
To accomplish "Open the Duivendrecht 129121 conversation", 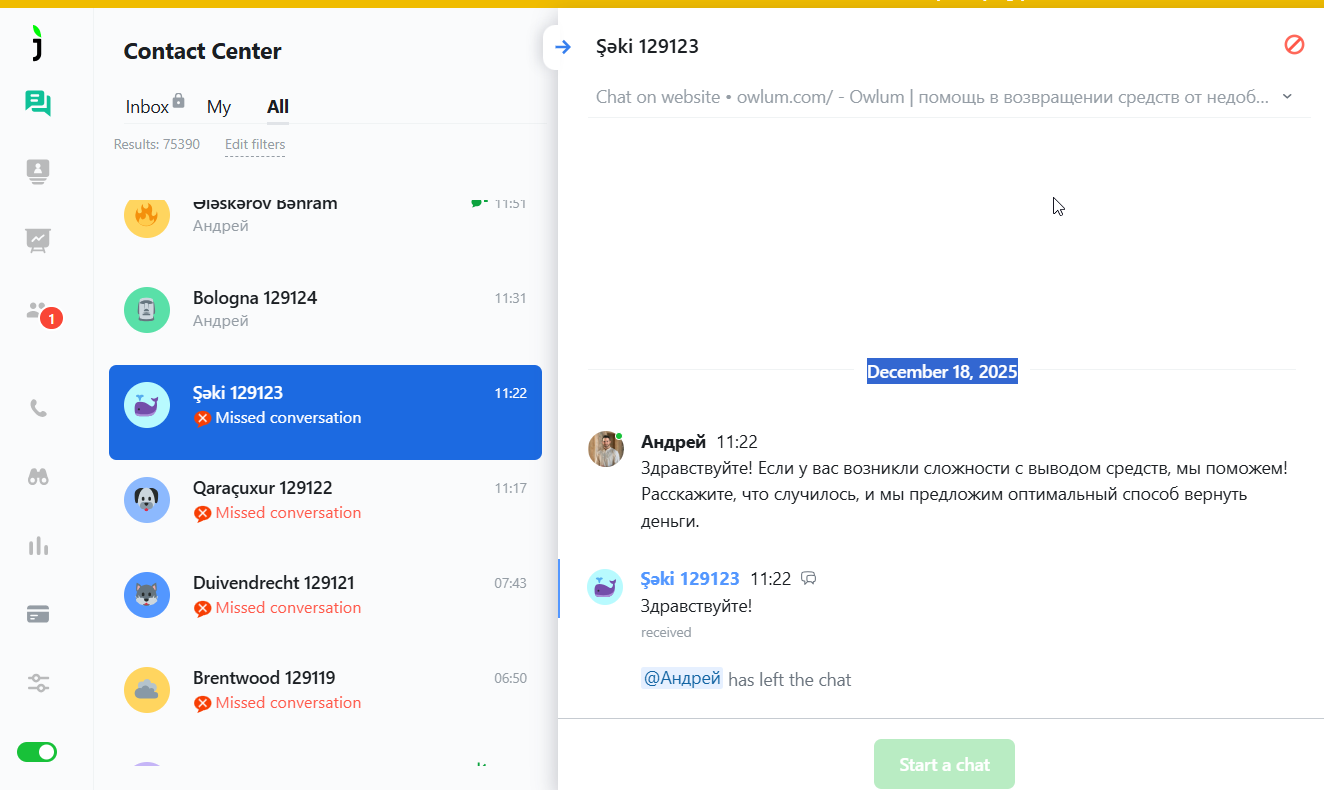I will [273, 583].
